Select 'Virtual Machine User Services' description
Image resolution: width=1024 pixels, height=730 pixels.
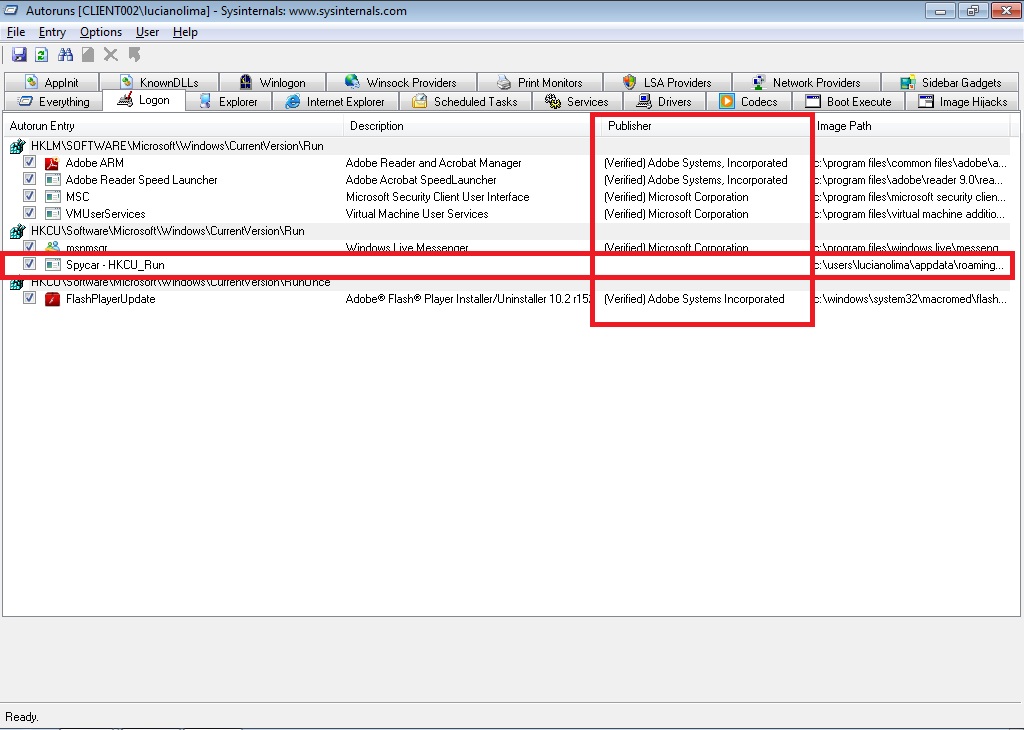[x=417, y=214]
